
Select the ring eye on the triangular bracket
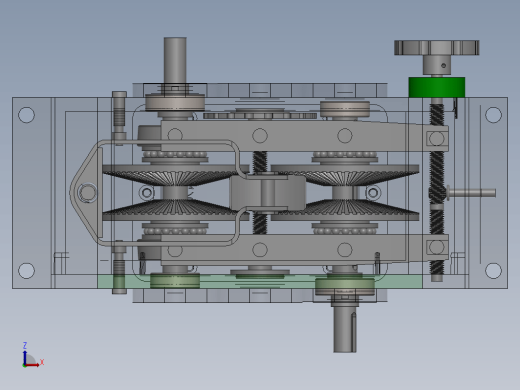(87, 193)
